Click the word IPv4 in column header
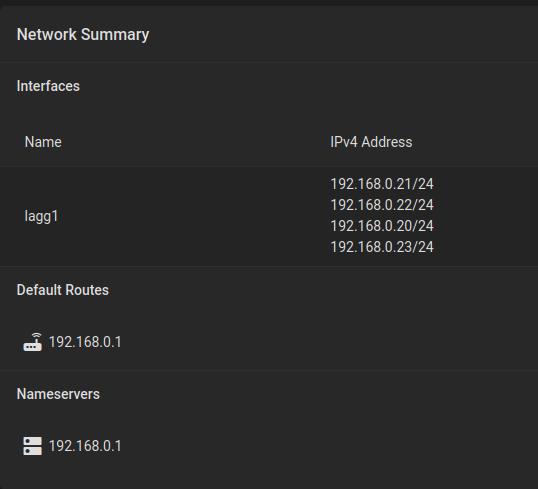This screenshot has width=538, height=489. click(x=344, y=142)
